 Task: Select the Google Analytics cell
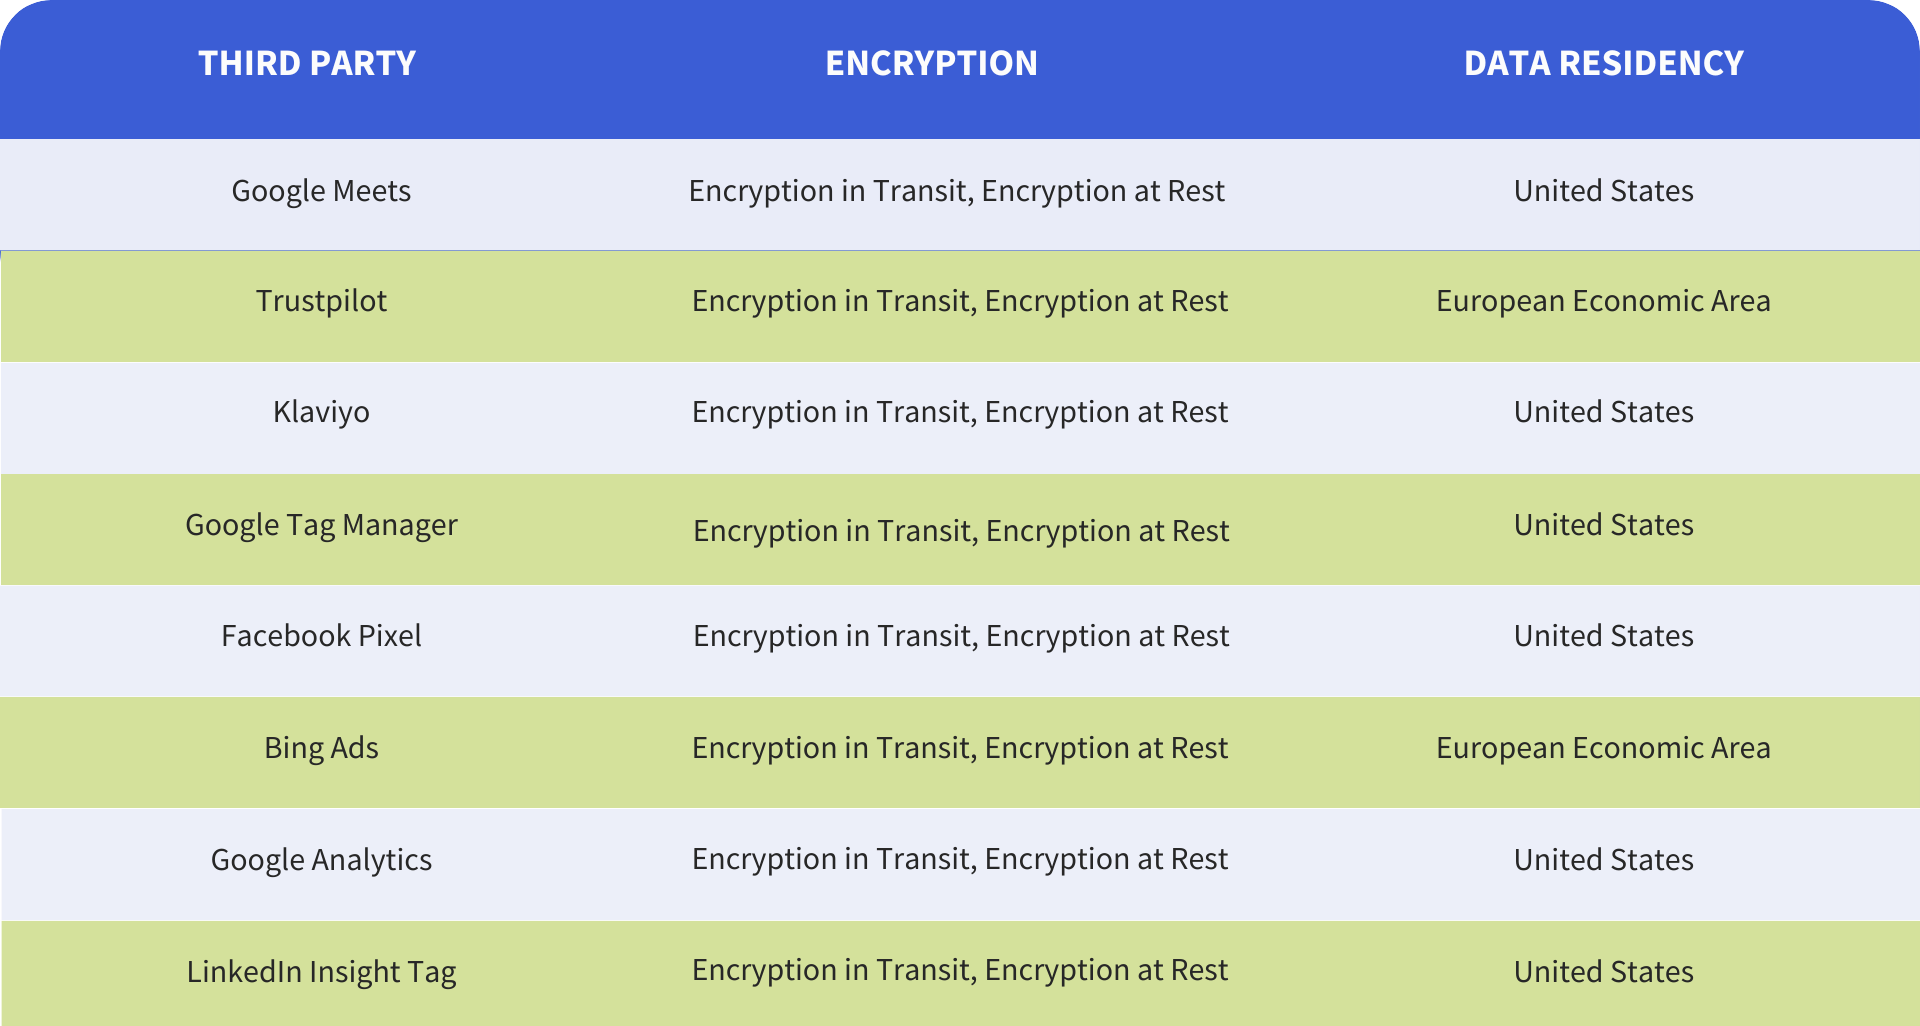(321, 860)
